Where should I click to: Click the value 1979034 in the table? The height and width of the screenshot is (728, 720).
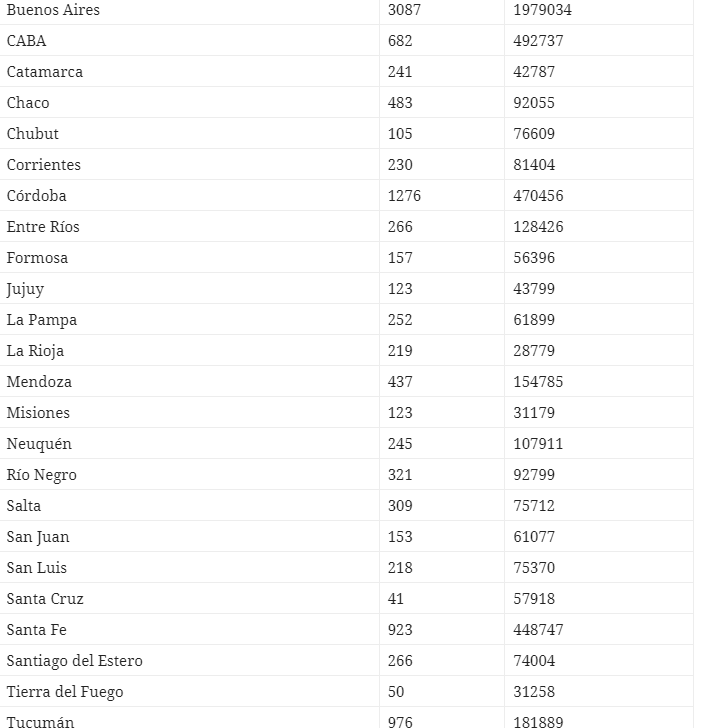(x=543, y=10)
